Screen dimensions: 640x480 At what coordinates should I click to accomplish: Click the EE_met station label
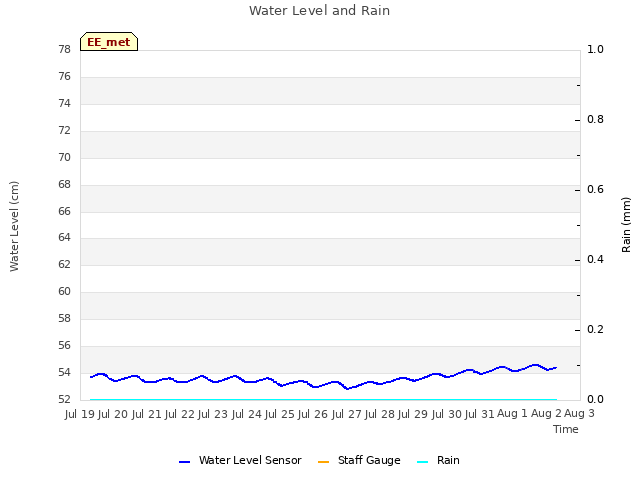click(x=109, y=42)
